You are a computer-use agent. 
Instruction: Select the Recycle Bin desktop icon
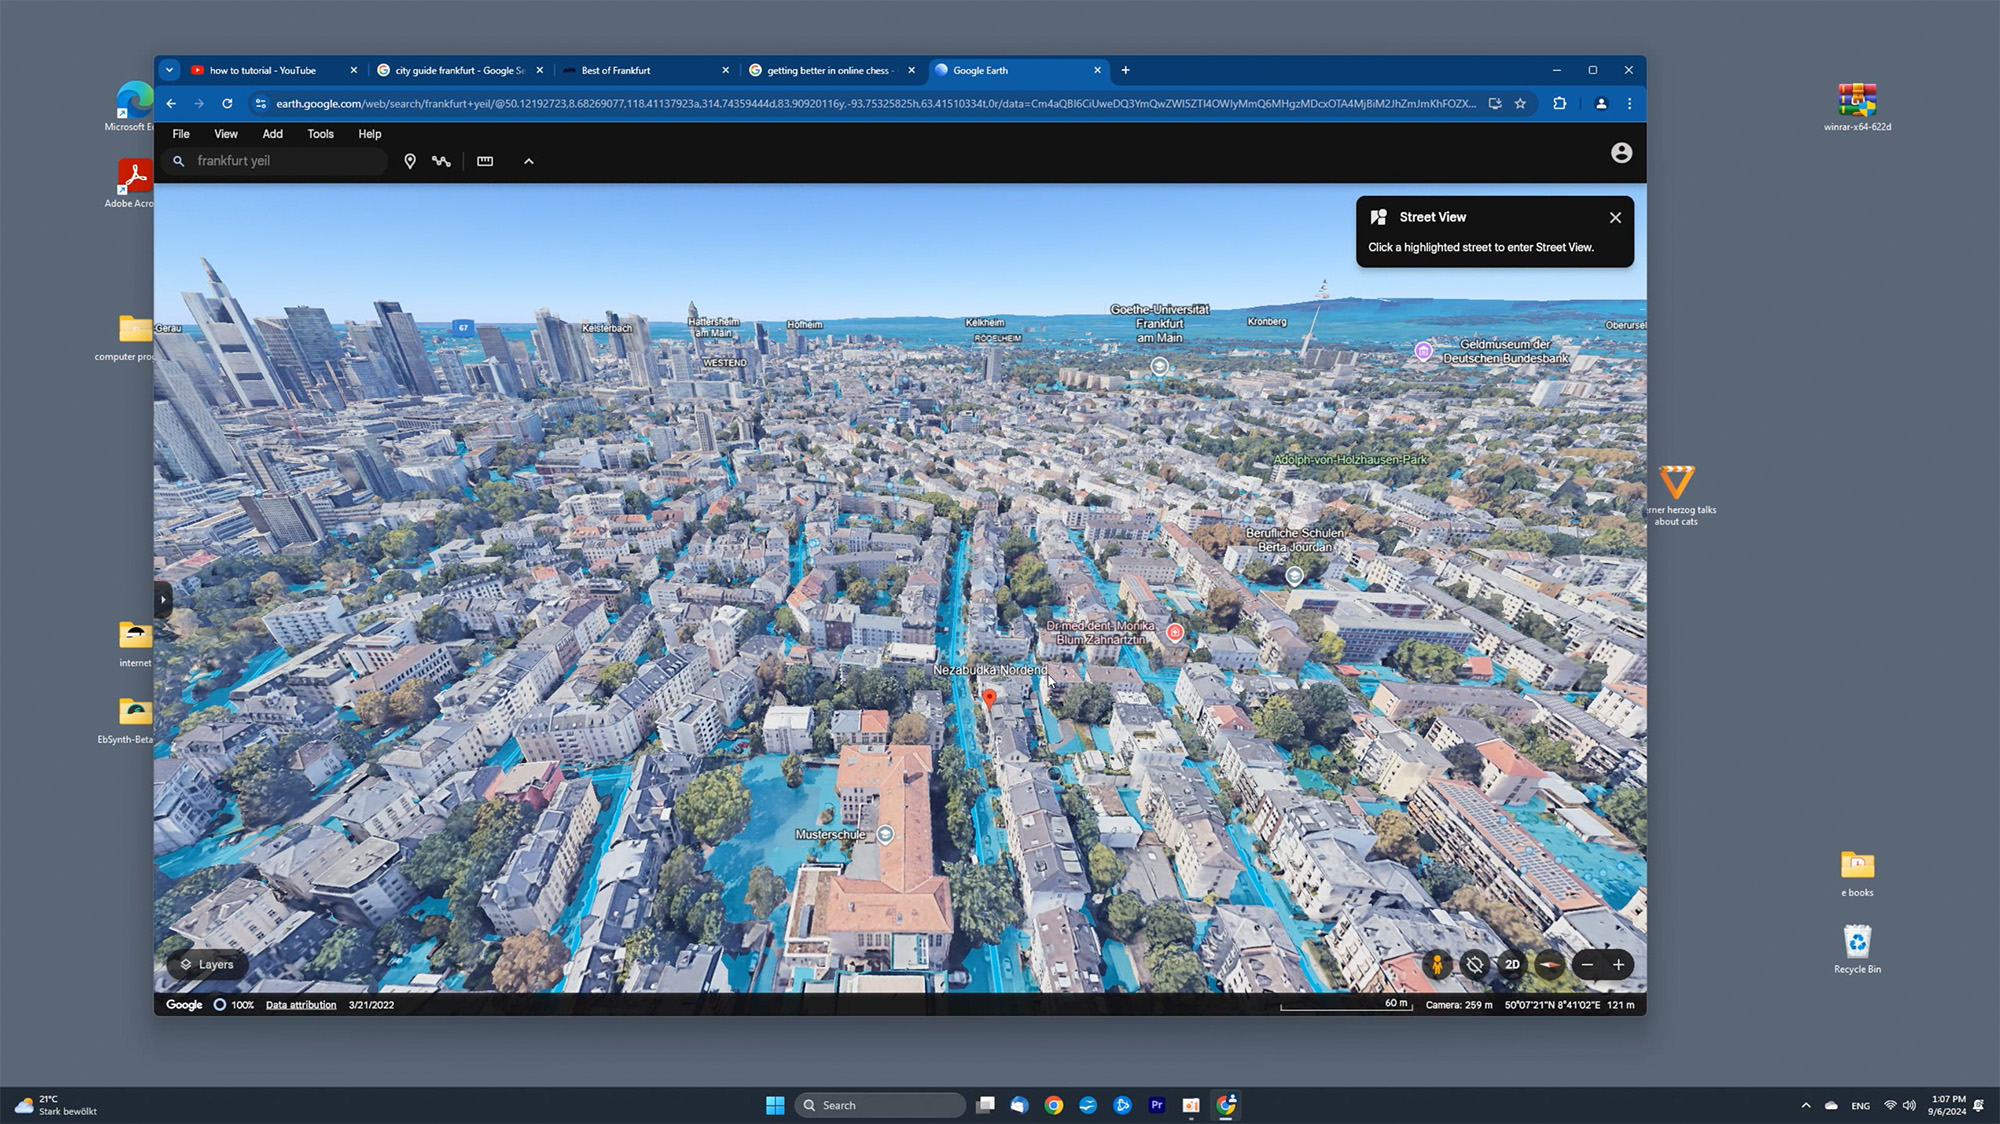(1857, 949)
